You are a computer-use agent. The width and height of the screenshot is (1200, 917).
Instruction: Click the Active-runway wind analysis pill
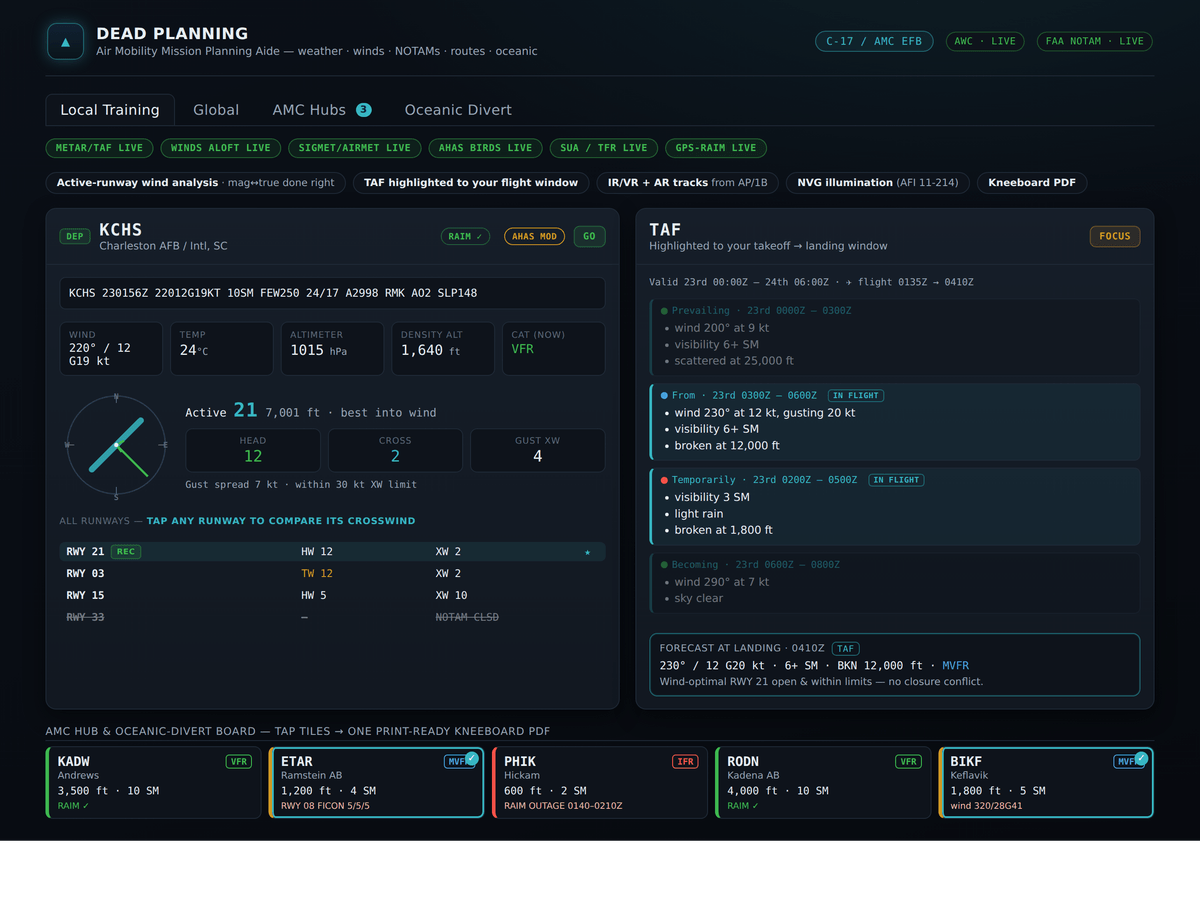196,183
